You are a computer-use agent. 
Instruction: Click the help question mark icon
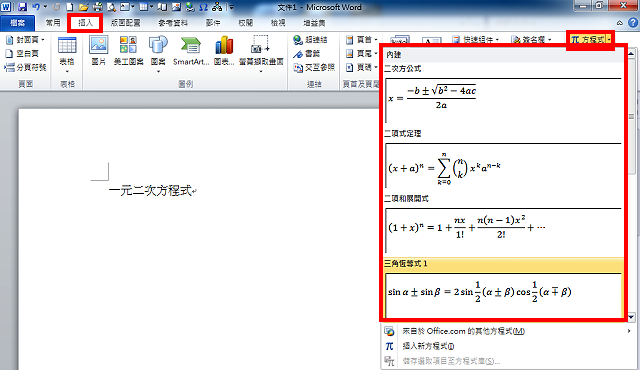(x=633, y=23)
